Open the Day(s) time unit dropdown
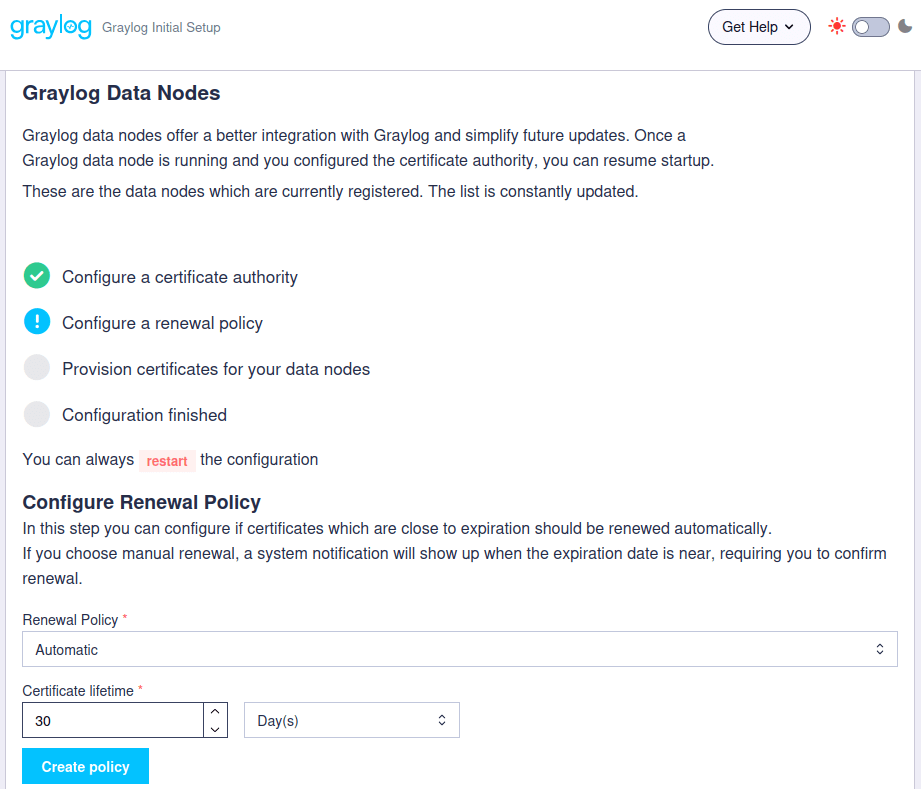921x789 pixels. point(352,719)
